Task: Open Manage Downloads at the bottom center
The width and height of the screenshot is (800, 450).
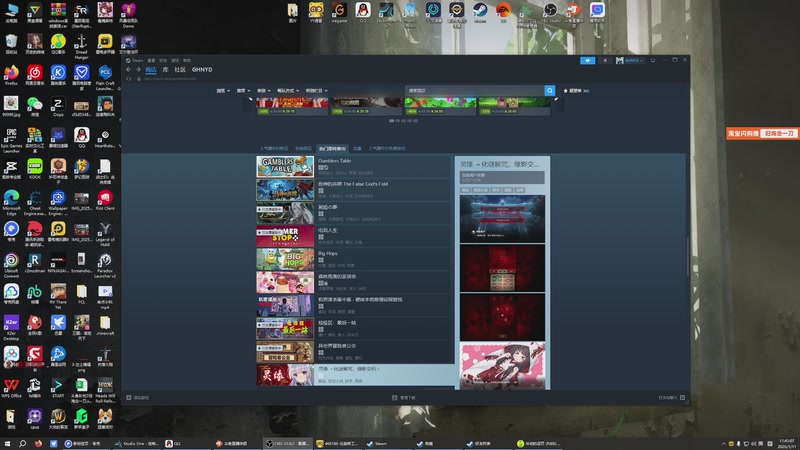Action: pyautogui.click(x=404, y=397)
